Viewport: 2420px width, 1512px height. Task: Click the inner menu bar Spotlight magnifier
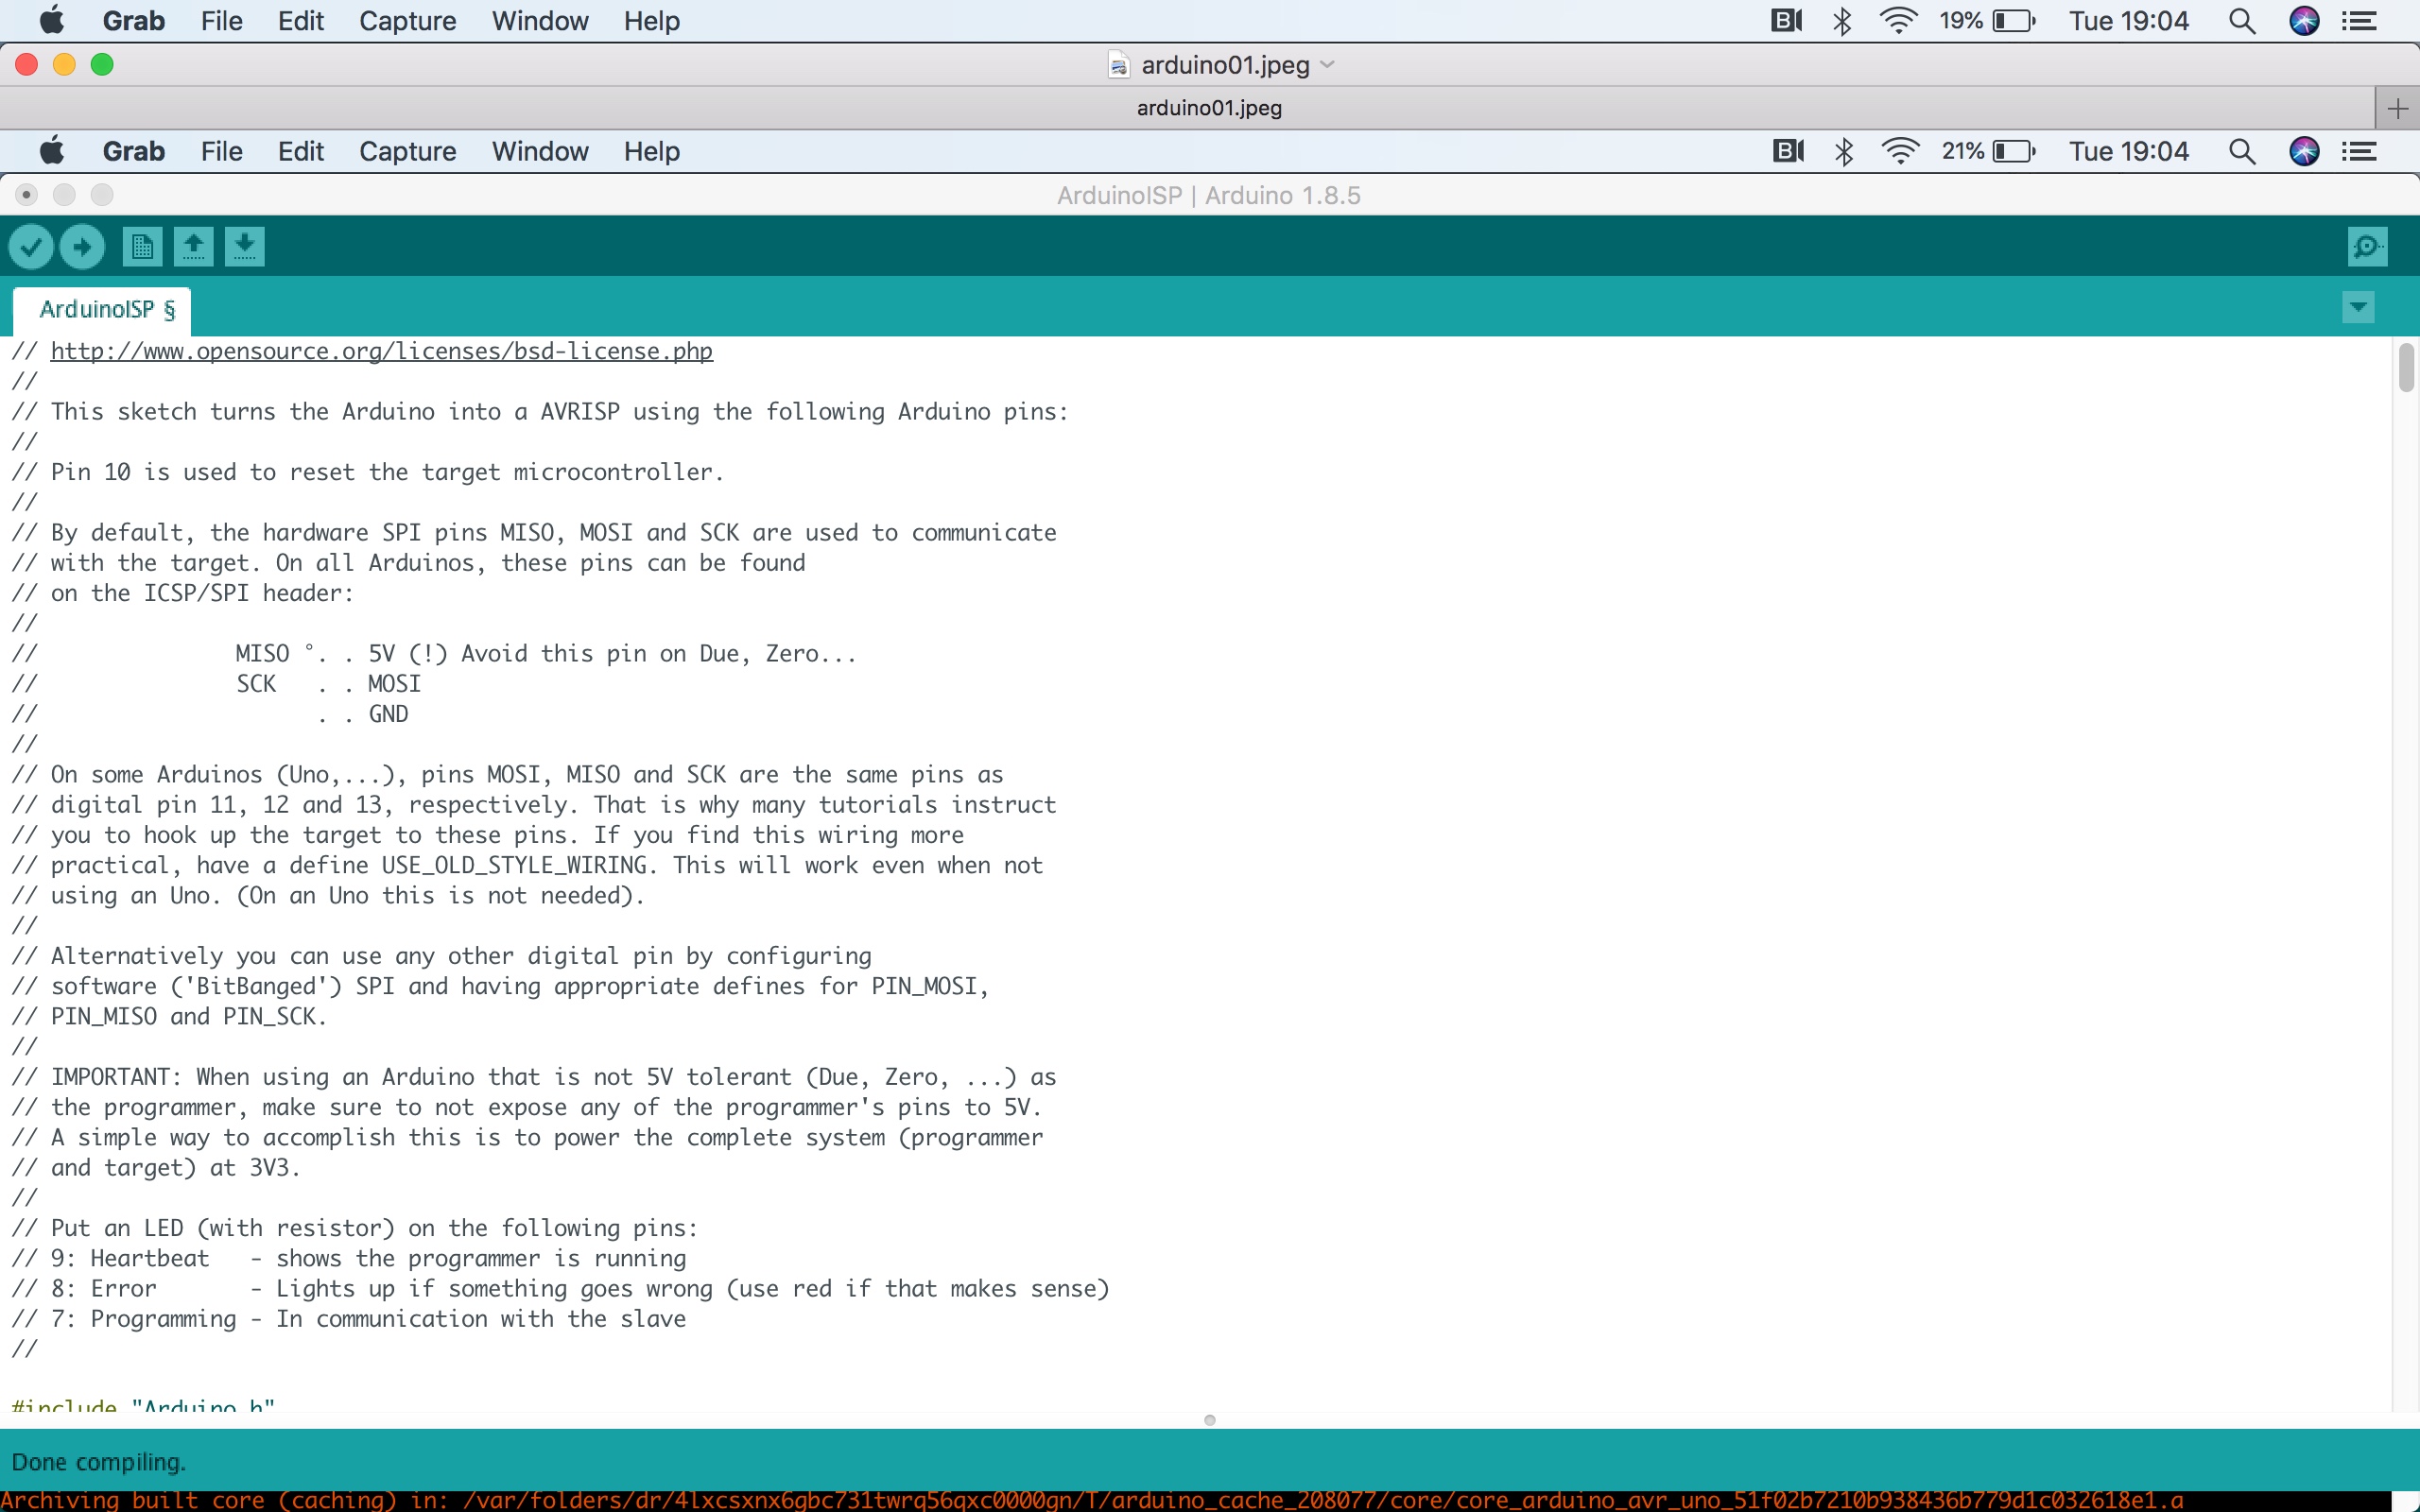pos(2242,151)
